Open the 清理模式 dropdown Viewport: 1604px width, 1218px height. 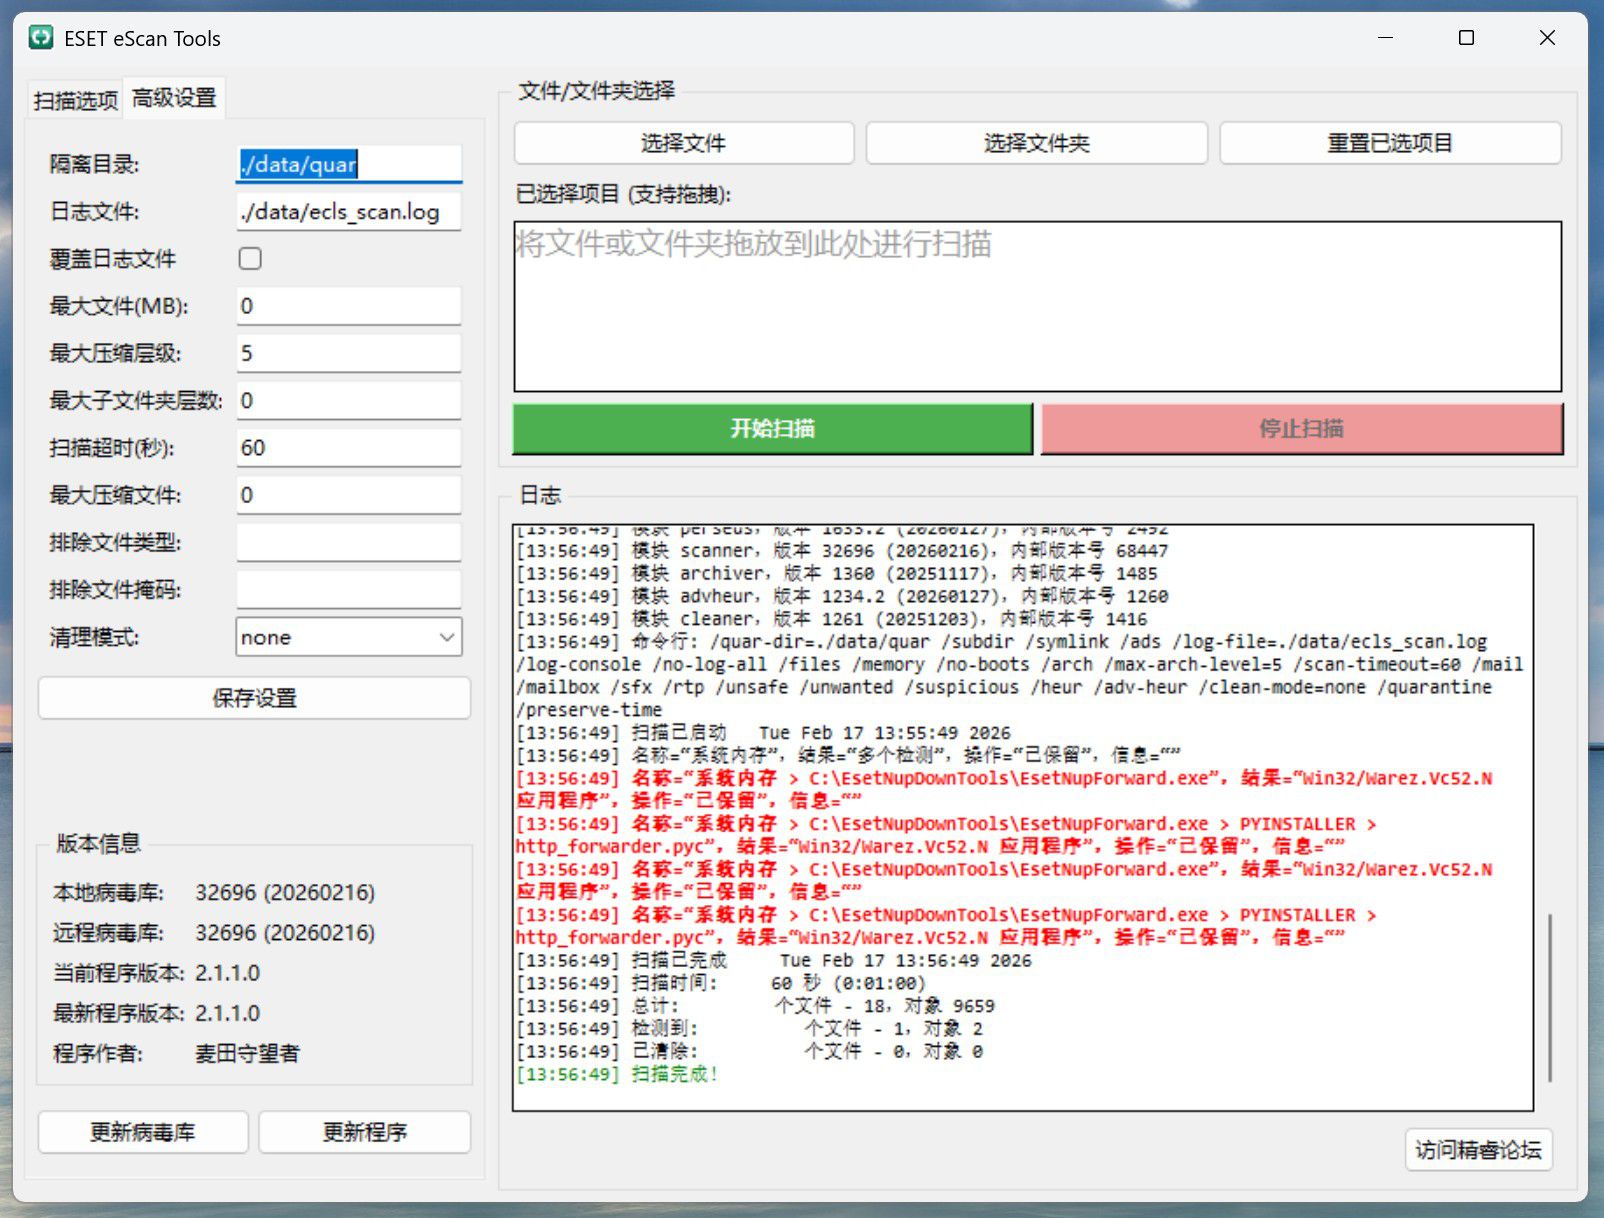coord(349,637)
